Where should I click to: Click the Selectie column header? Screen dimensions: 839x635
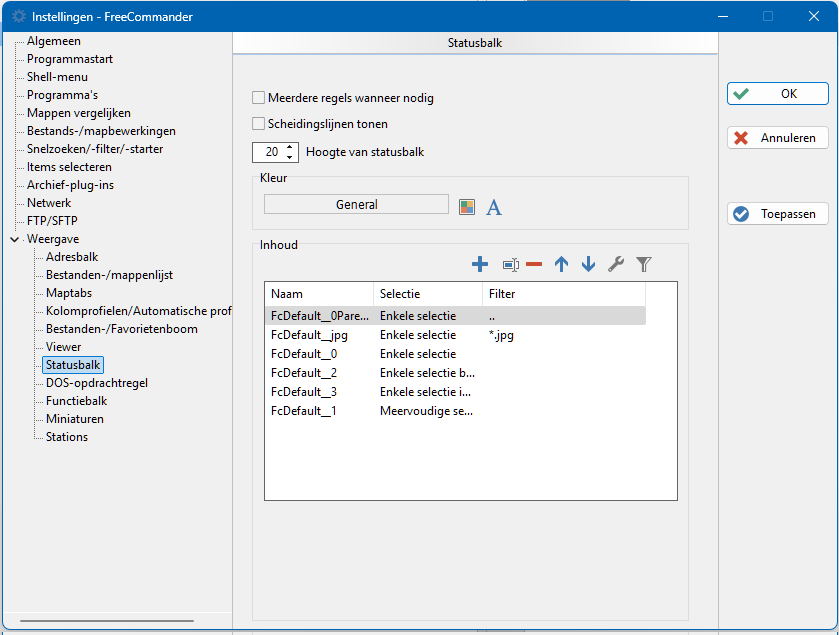pyautogui.click(x=428, y=294)
